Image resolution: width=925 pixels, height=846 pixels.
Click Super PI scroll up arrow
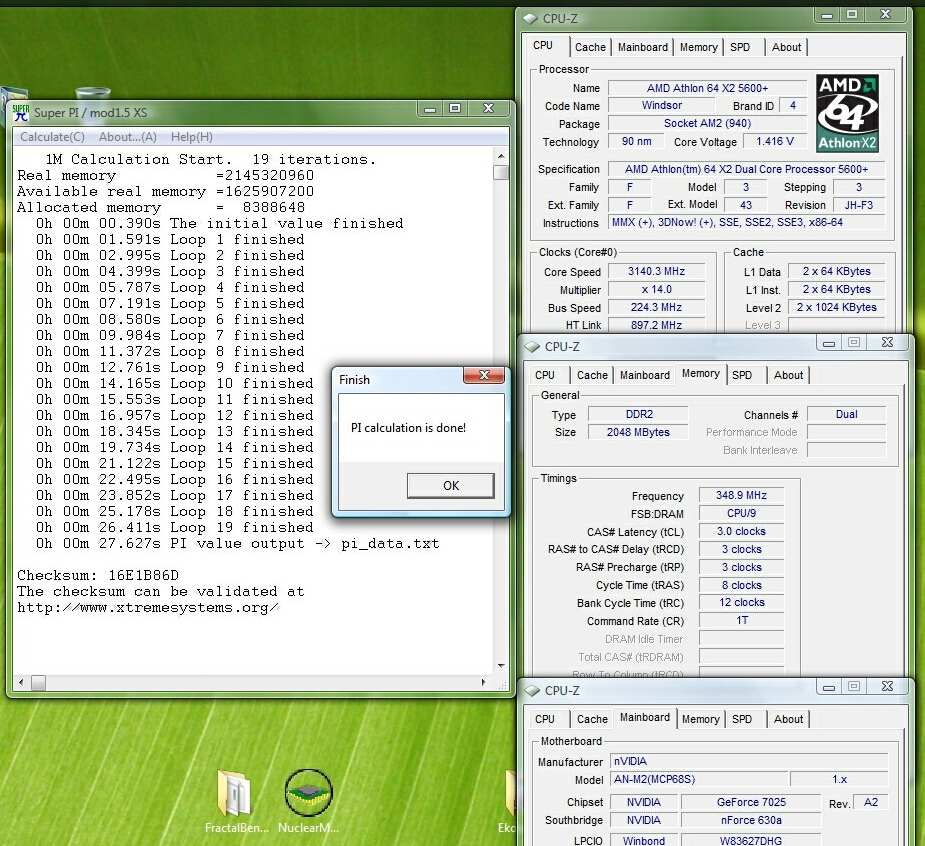tap(501, 156)
